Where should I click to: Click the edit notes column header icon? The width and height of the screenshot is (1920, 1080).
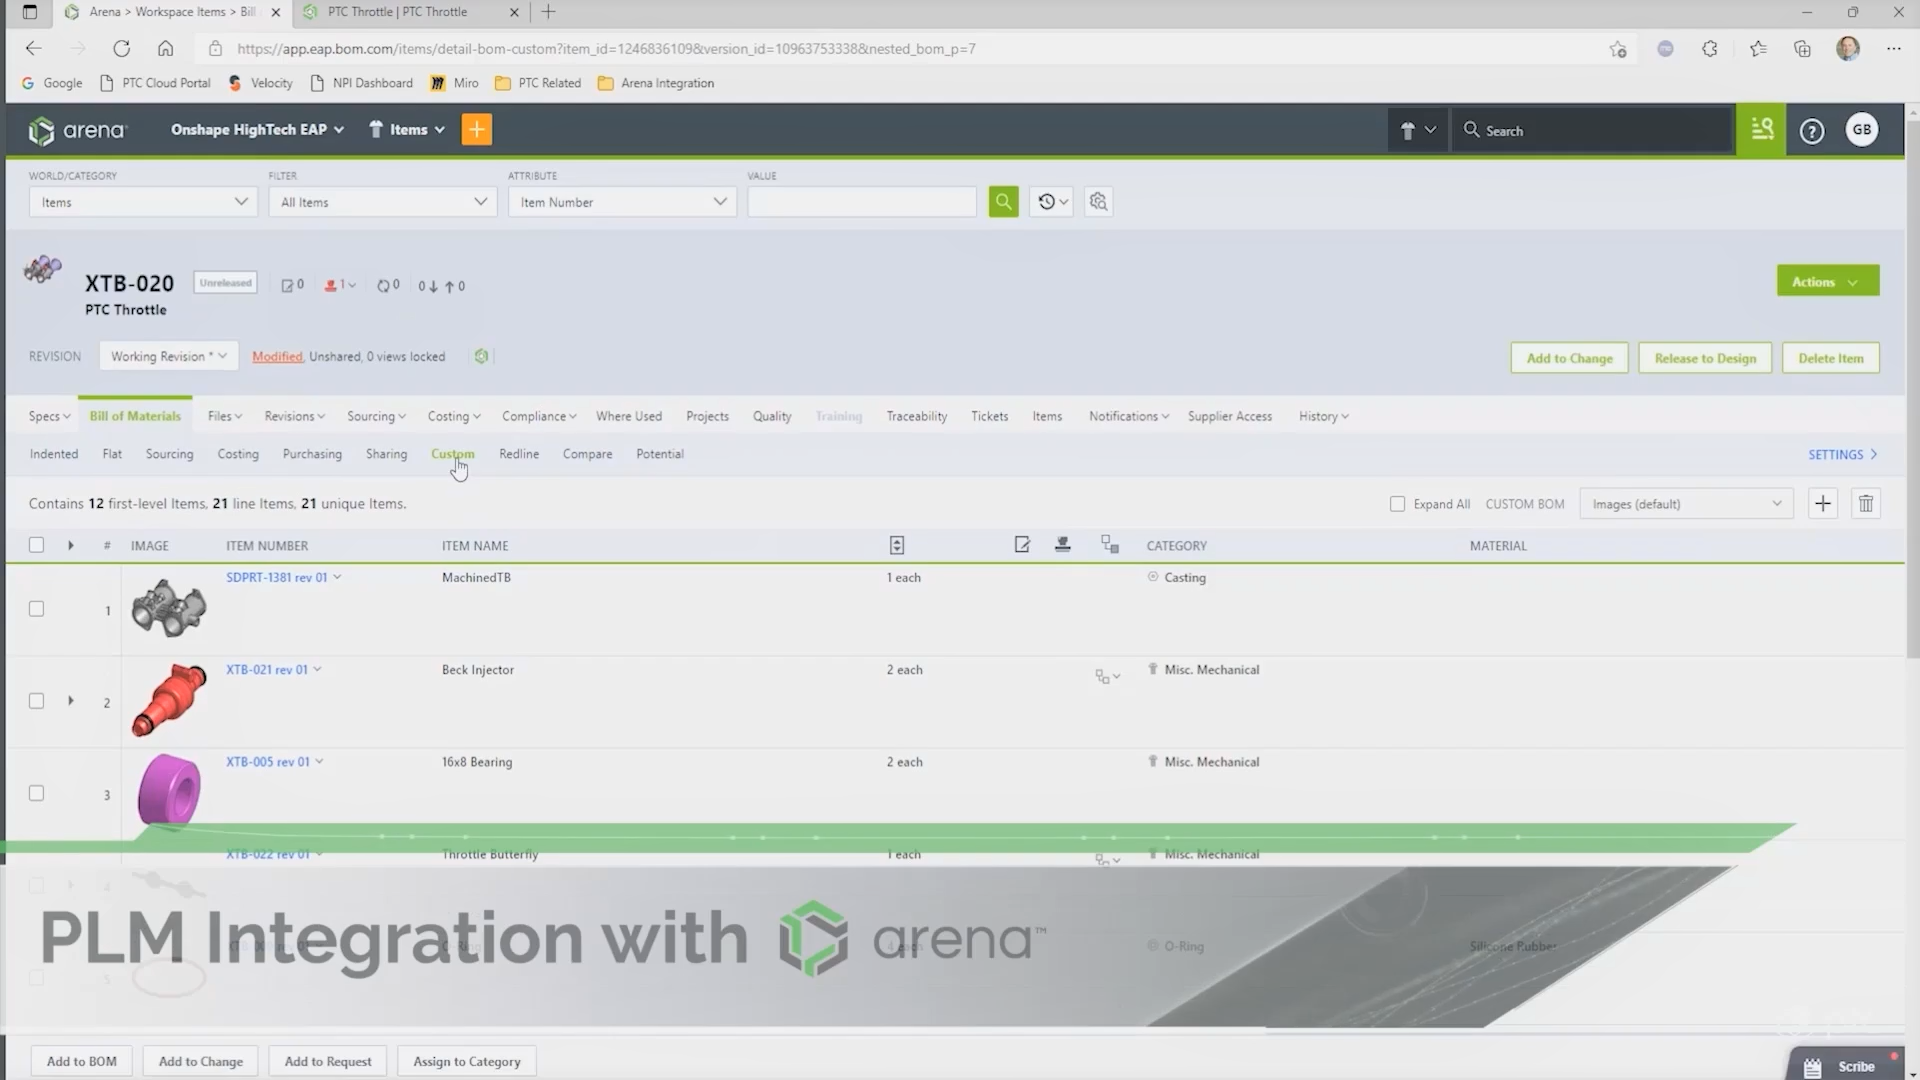[1022, 544]
